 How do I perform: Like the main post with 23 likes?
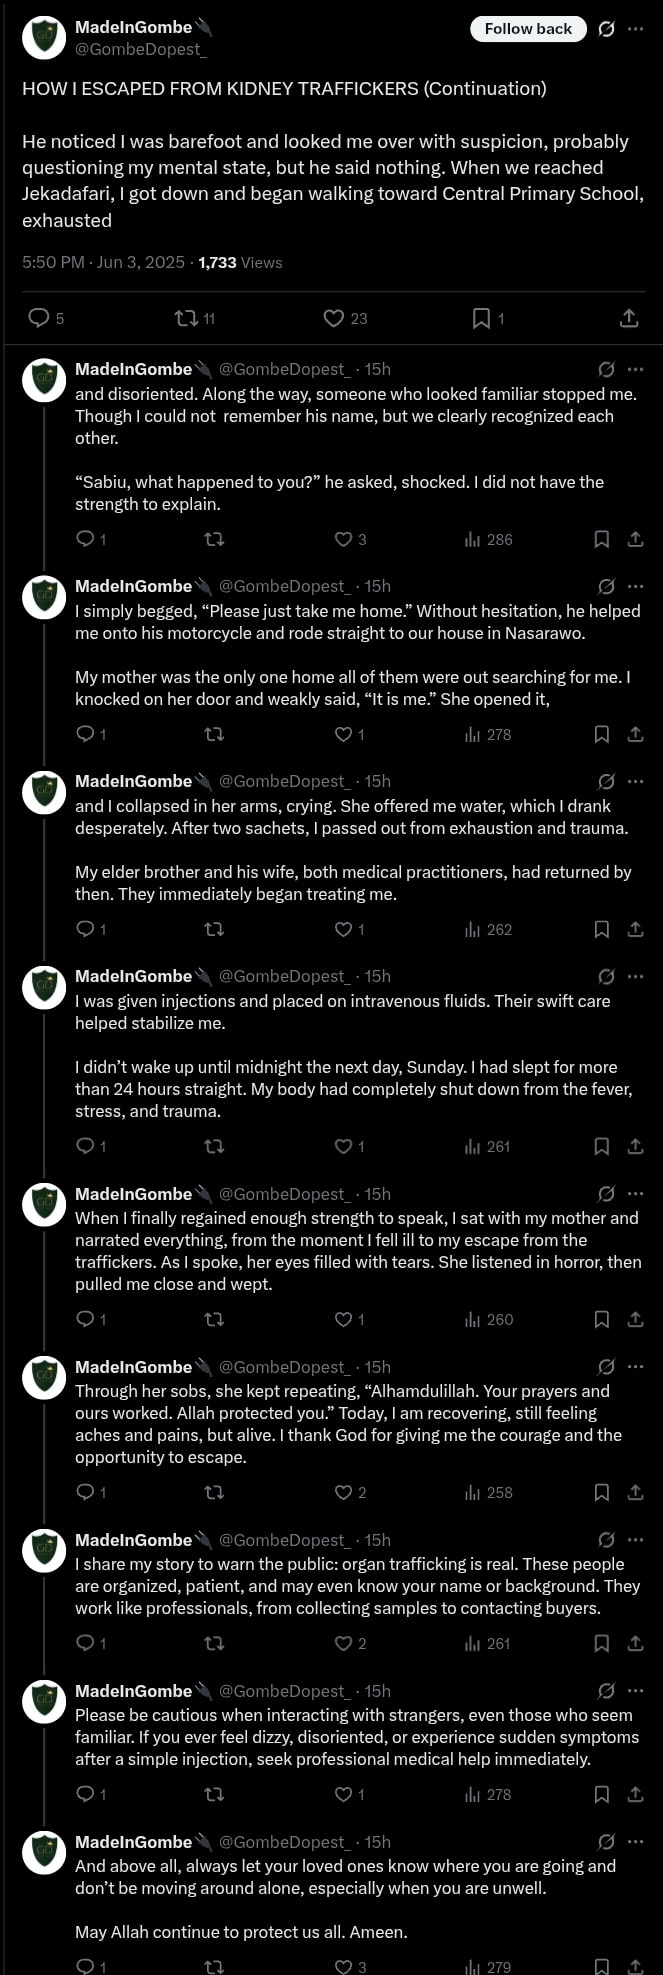click(x=334, y=318)
